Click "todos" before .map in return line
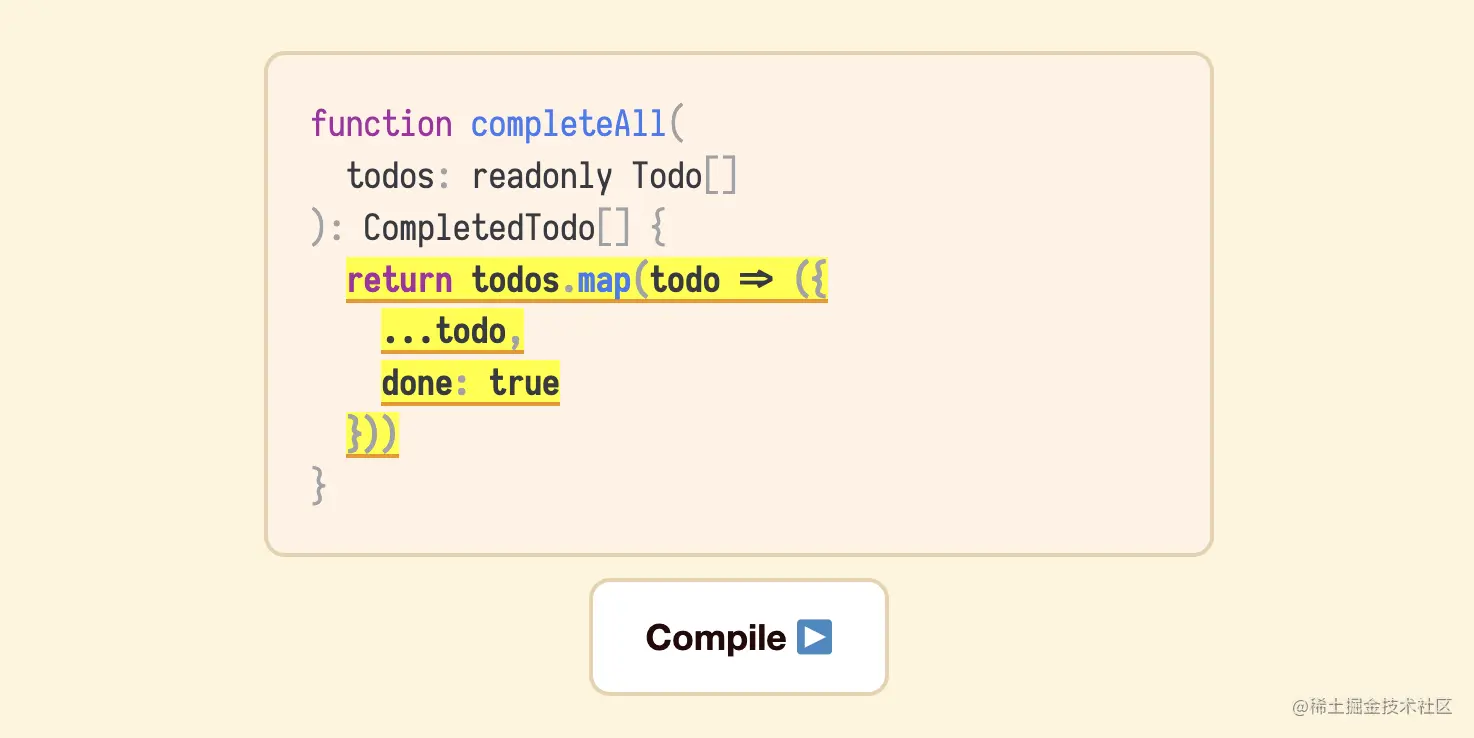Viewport: 1474px width, 738px height. (515, 280)
